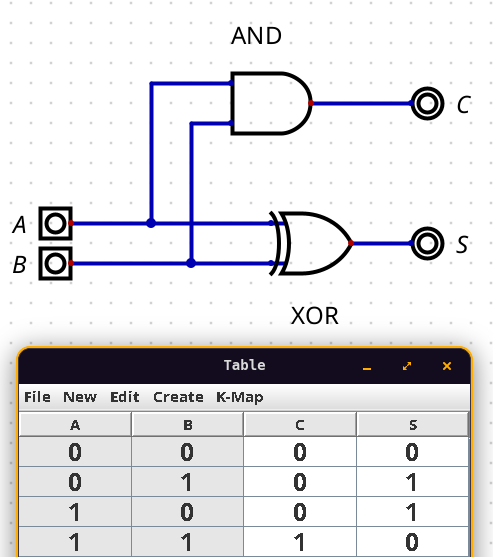Click the S column header

coord(413,424)
